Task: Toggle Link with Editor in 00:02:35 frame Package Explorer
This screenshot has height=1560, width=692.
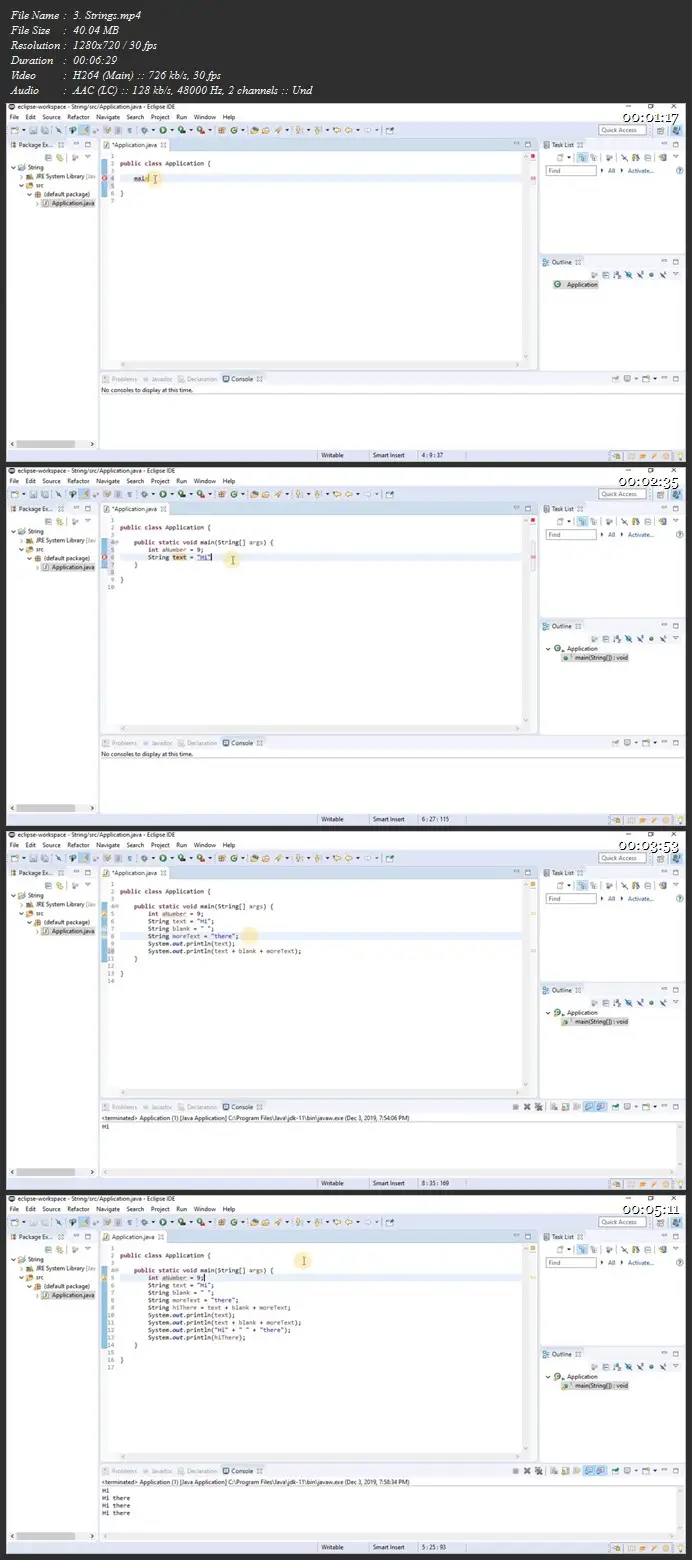Action: coord(59,521)
